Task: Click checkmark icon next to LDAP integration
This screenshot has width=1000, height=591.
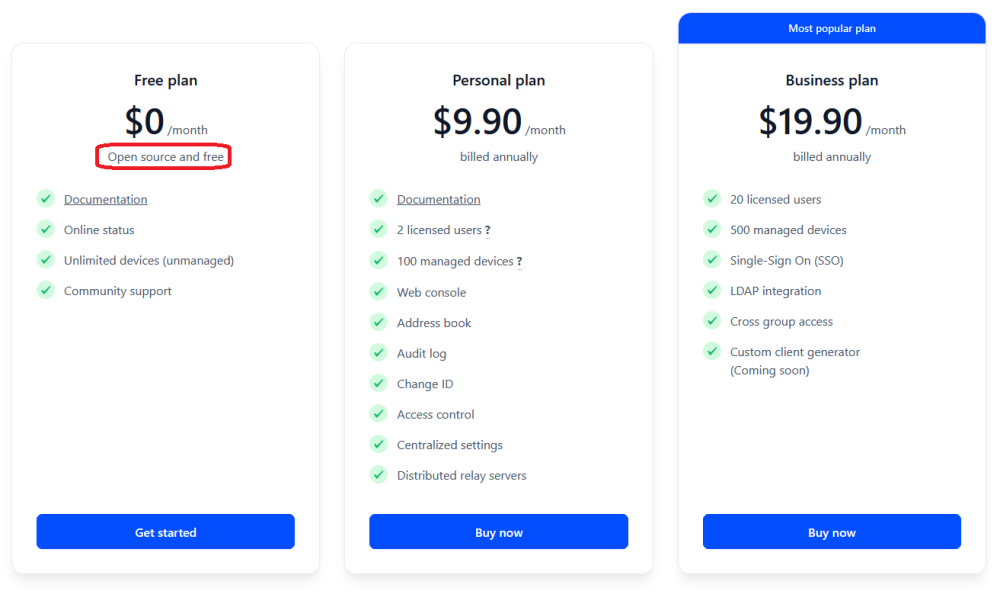Action: click(x=712, y=290)
